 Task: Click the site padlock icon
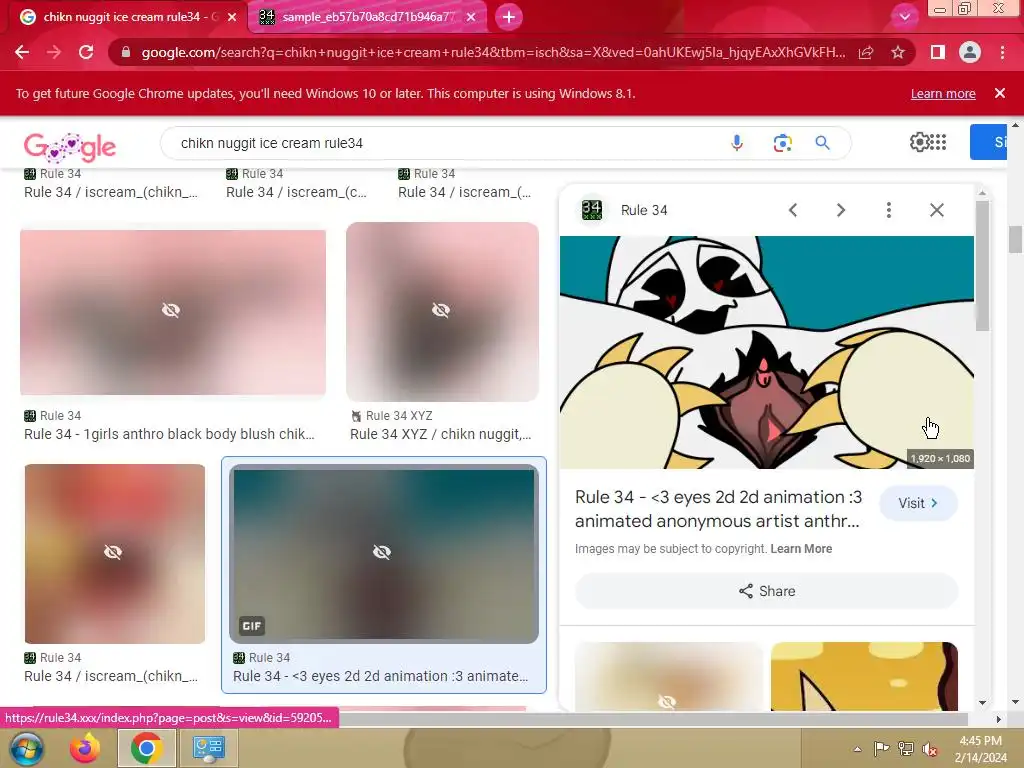[x=125, y=52]
